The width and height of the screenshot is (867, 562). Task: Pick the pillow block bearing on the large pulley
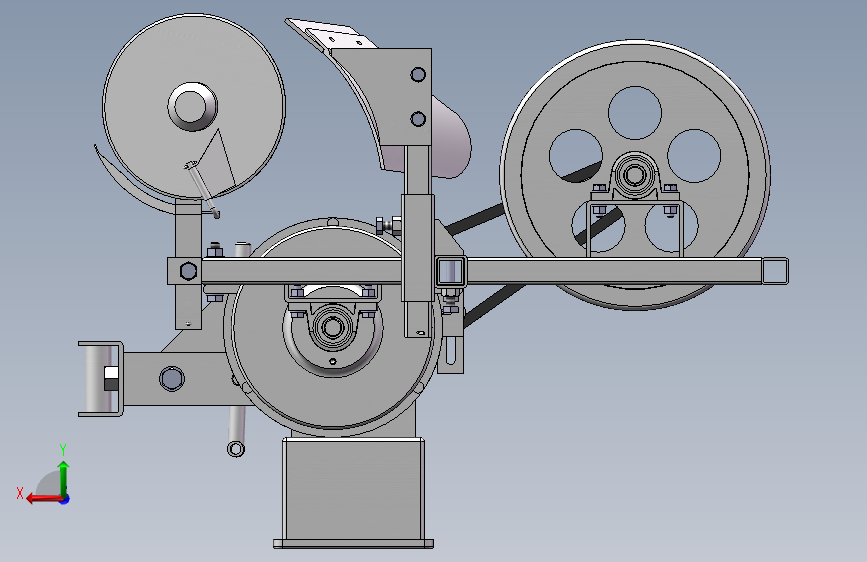pos(635,177)
